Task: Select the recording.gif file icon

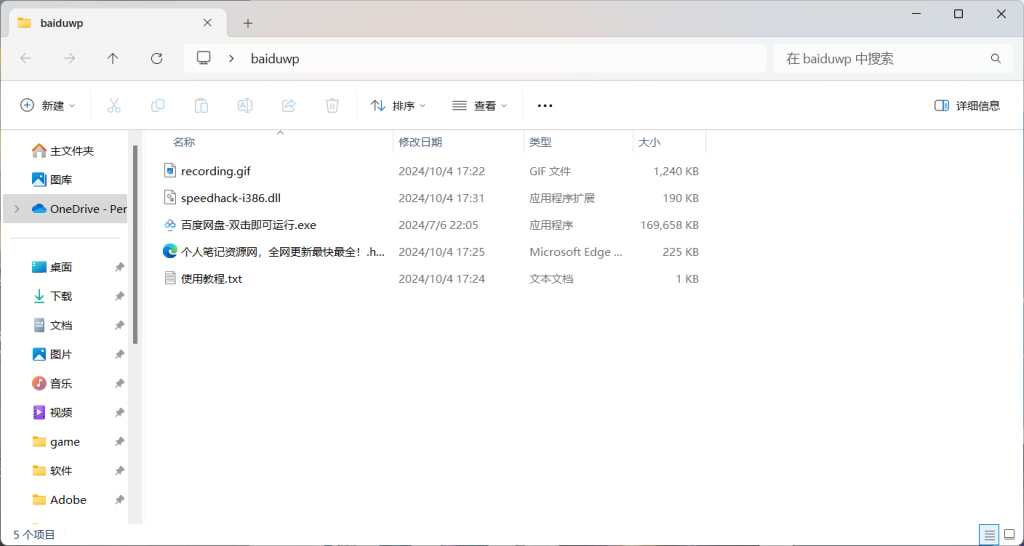Action: 170,171
